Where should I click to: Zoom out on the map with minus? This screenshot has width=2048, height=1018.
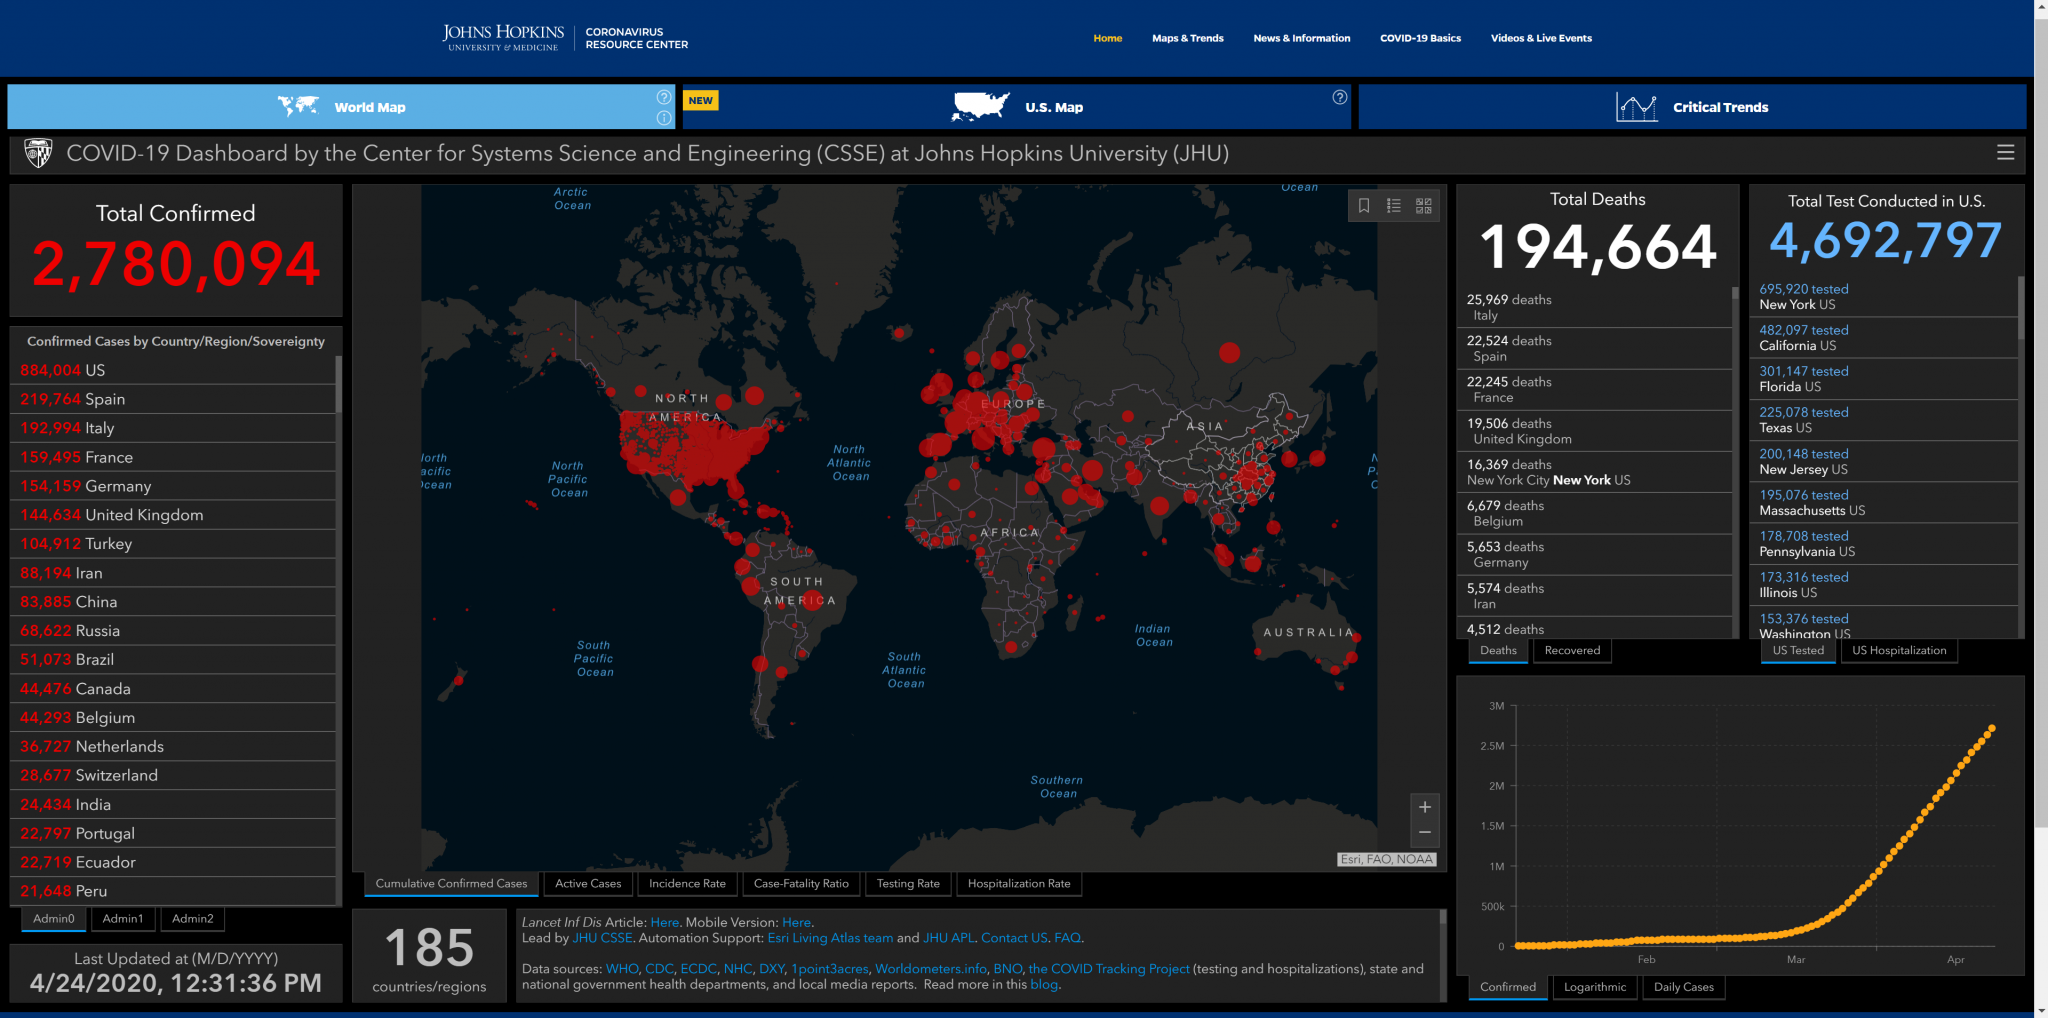(1425, 833)
